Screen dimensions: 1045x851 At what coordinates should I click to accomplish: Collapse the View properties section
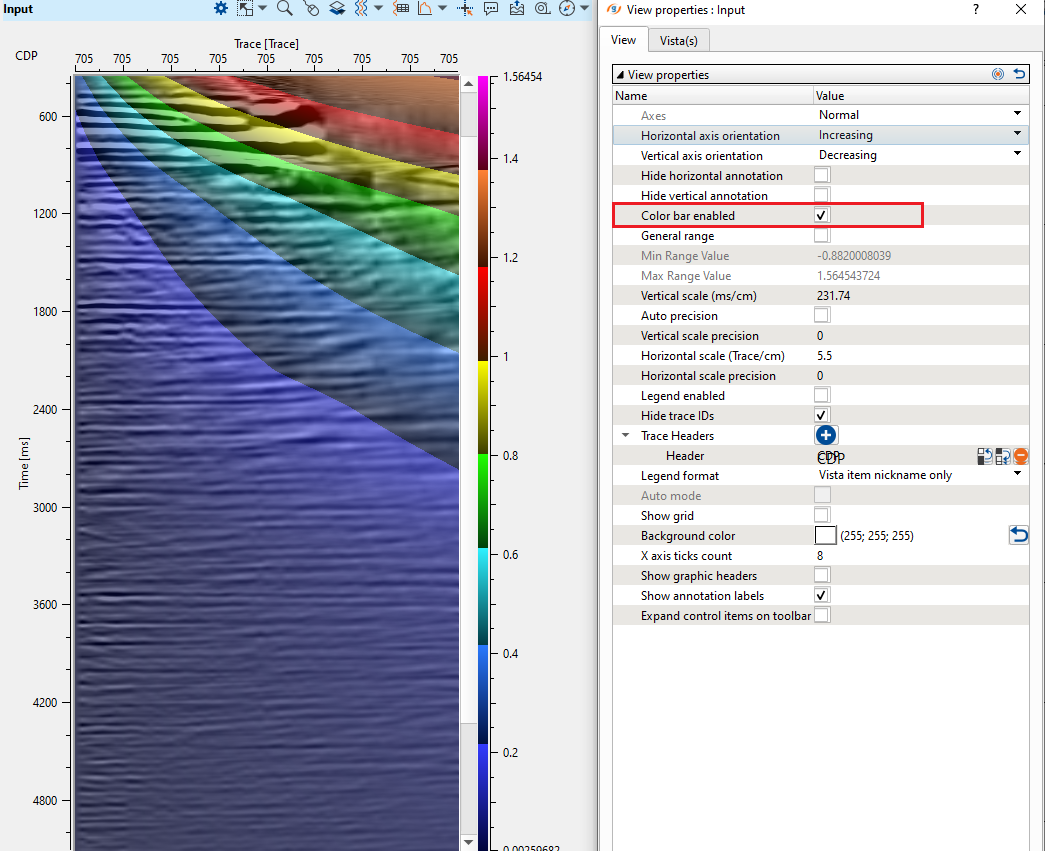pos(621,75)
